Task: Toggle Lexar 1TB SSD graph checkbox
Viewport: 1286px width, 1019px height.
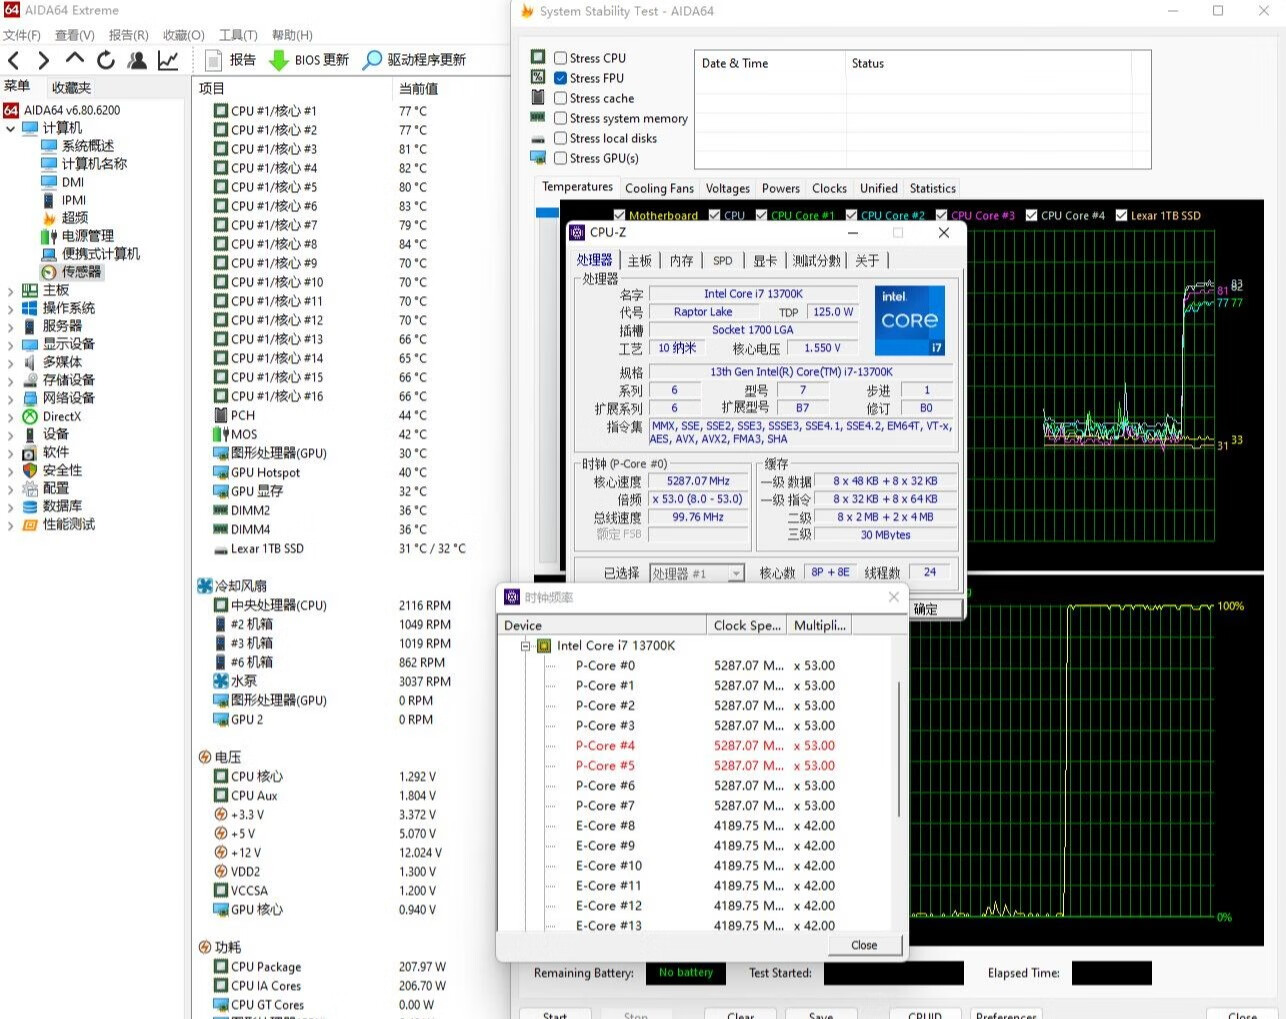Action: 1122,215
